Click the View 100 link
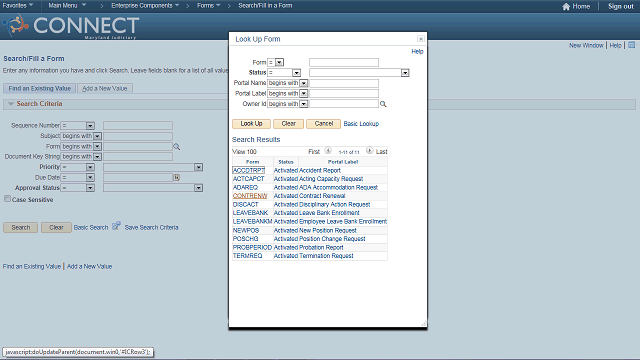640x360 pixels. (244, 152)
